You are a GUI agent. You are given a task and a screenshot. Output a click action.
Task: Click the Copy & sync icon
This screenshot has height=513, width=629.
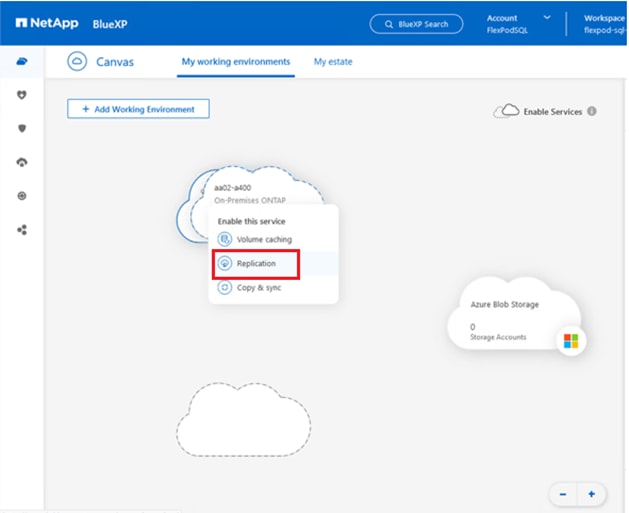point(225,288)
